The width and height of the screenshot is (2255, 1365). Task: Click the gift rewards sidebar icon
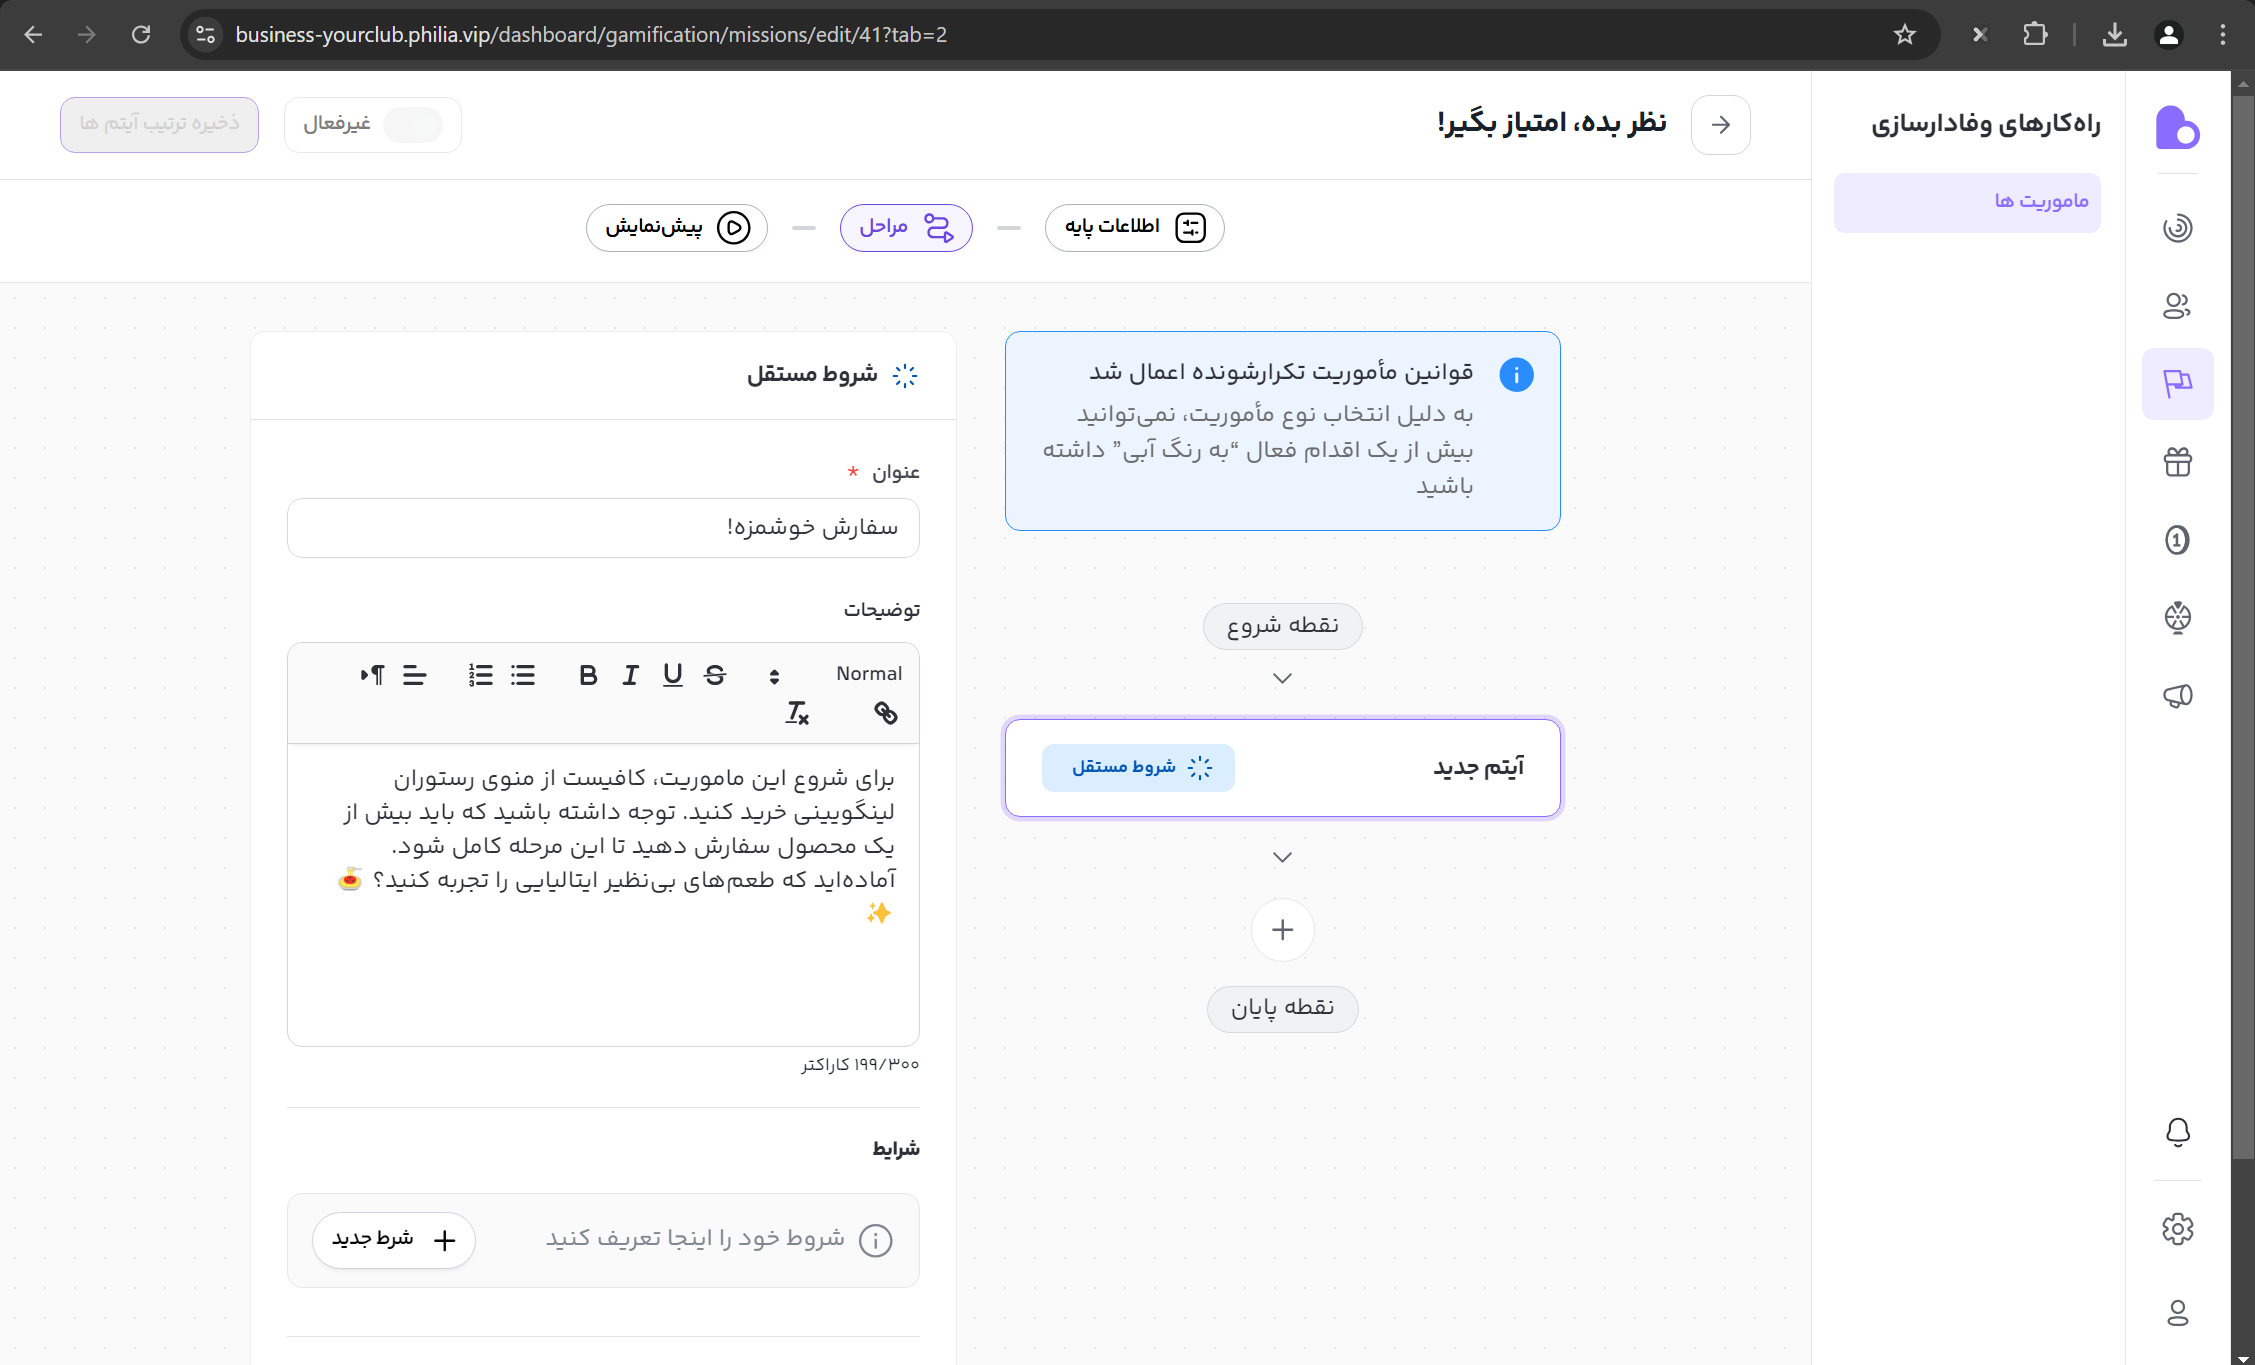point(2177,462)
